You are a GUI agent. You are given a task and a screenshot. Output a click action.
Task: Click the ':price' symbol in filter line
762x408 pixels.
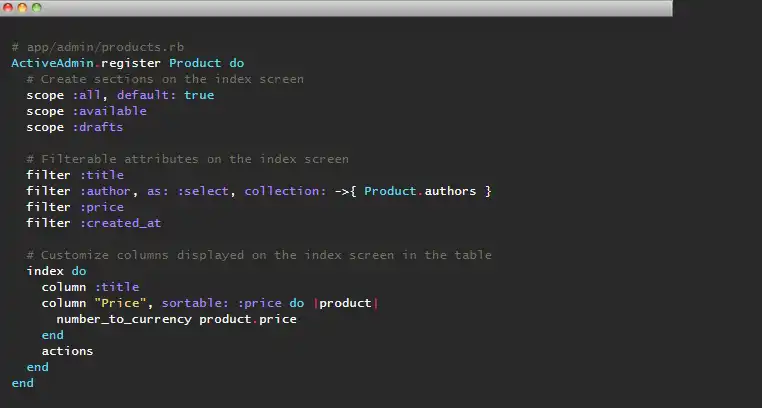pos(102,207)
